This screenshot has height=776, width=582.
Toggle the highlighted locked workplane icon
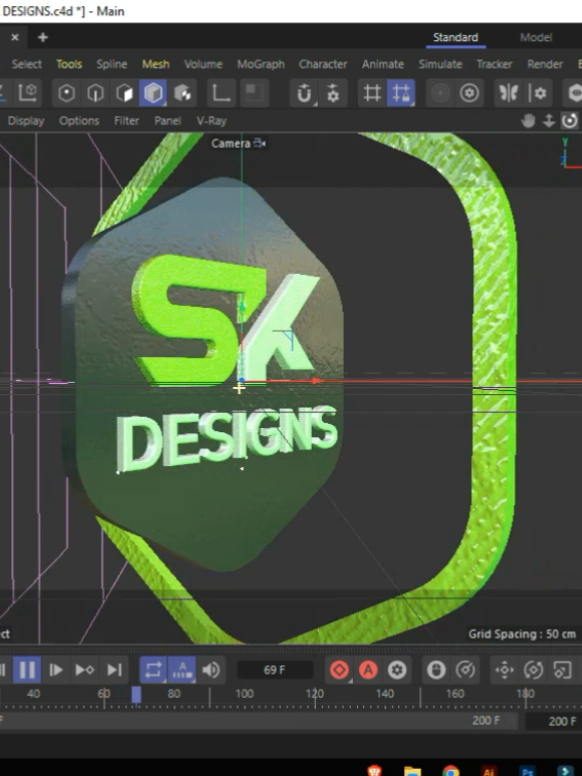click(x=401, y=93)
